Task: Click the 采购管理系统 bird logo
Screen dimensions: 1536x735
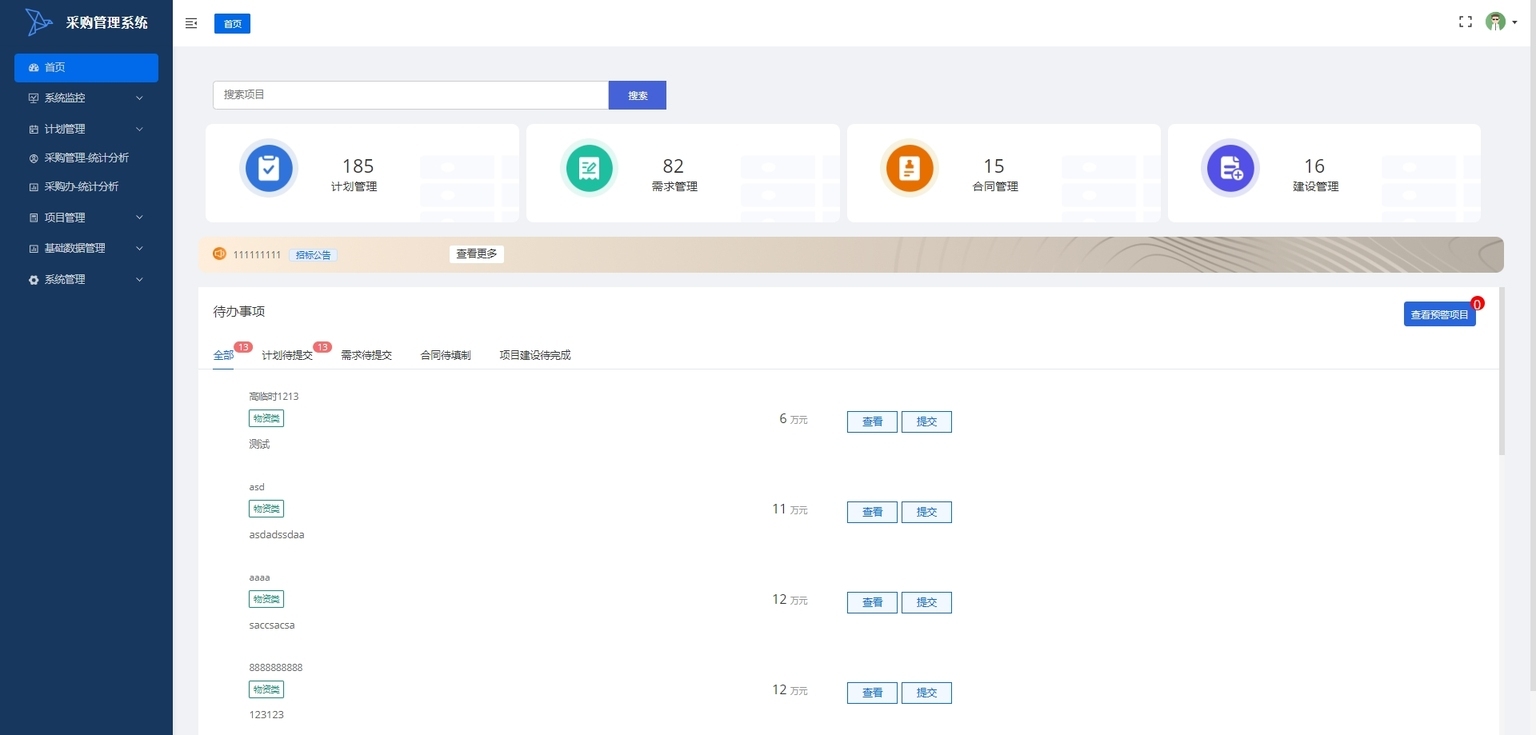Action: click(x=38, y=22)
